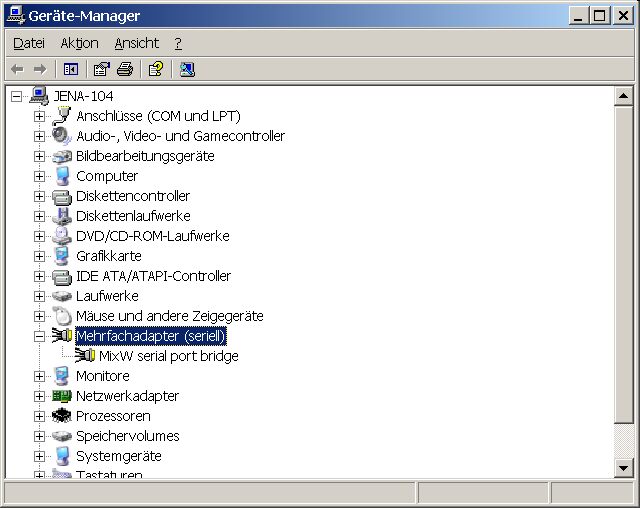Click the Forward arrow toolbar button

40,69
